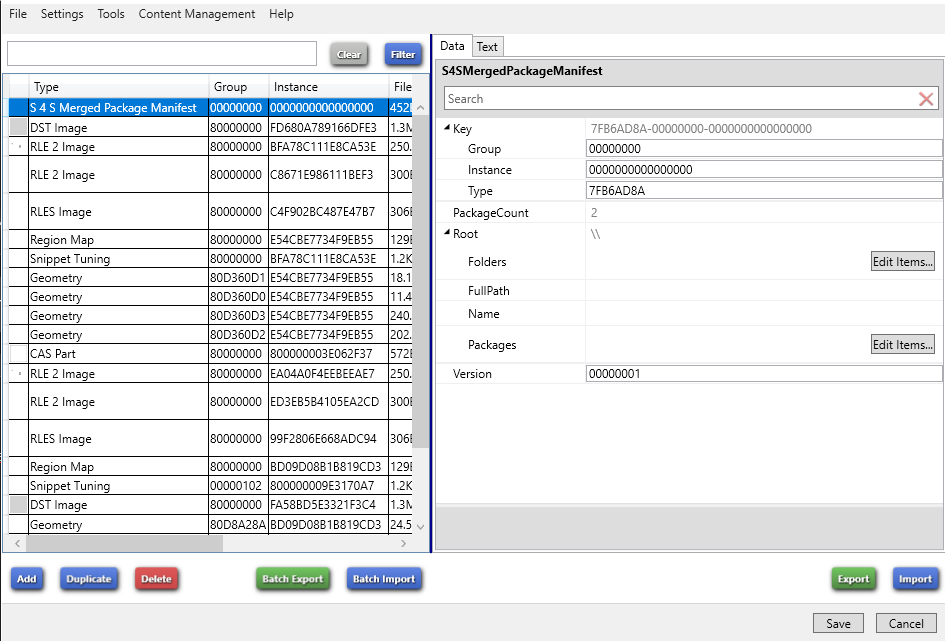Click the horizontal scrollbar right arrow
This screenshot has height=641, width=945.
[x=403, y=543]
